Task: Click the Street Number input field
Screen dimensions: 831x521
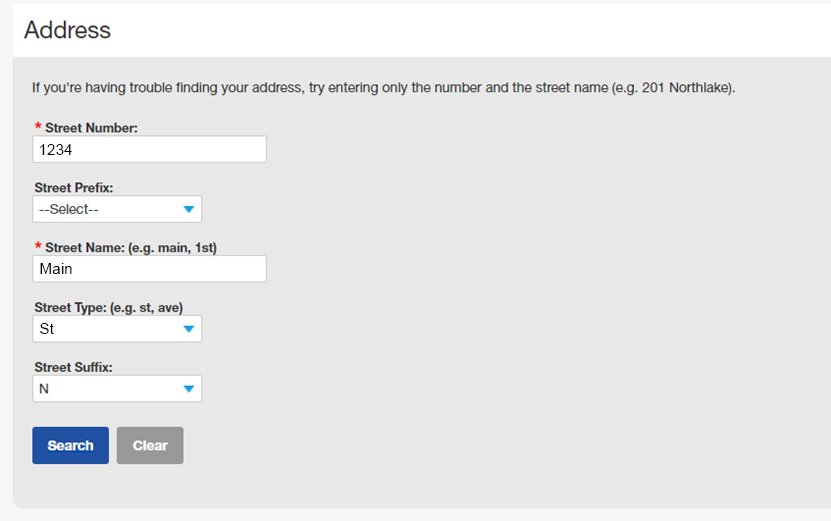Action: click(149, 149)
